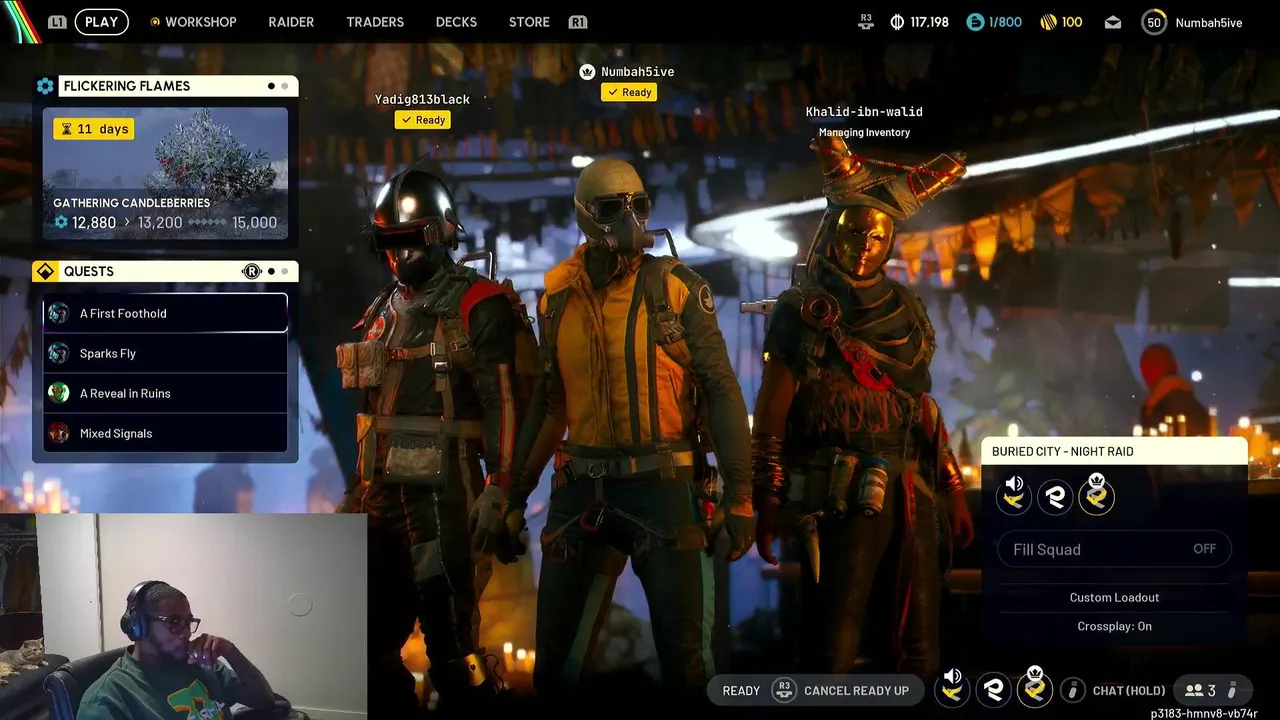This screenshot has height=720, width=1280.
Task: Click the level 50 profile badge
Action: coord(1154,22)
